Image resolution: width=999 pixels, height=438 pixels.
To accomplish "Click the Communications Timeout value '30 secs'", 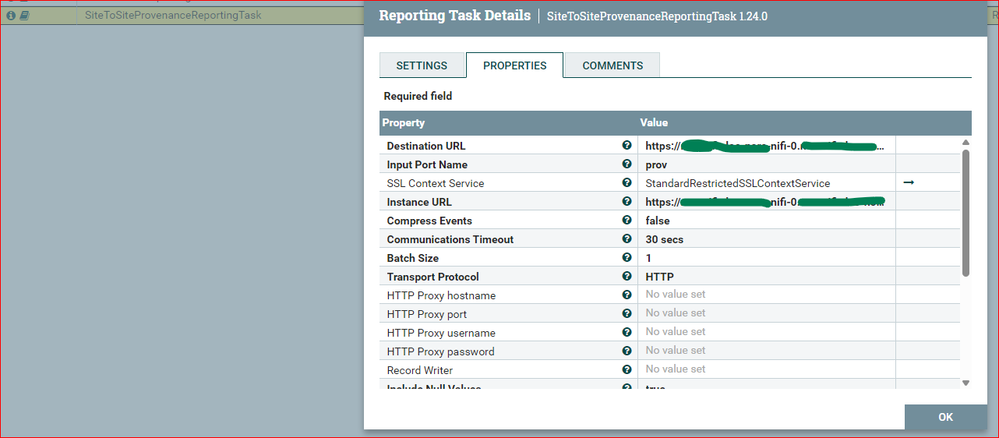I will [x=665, y=239].
